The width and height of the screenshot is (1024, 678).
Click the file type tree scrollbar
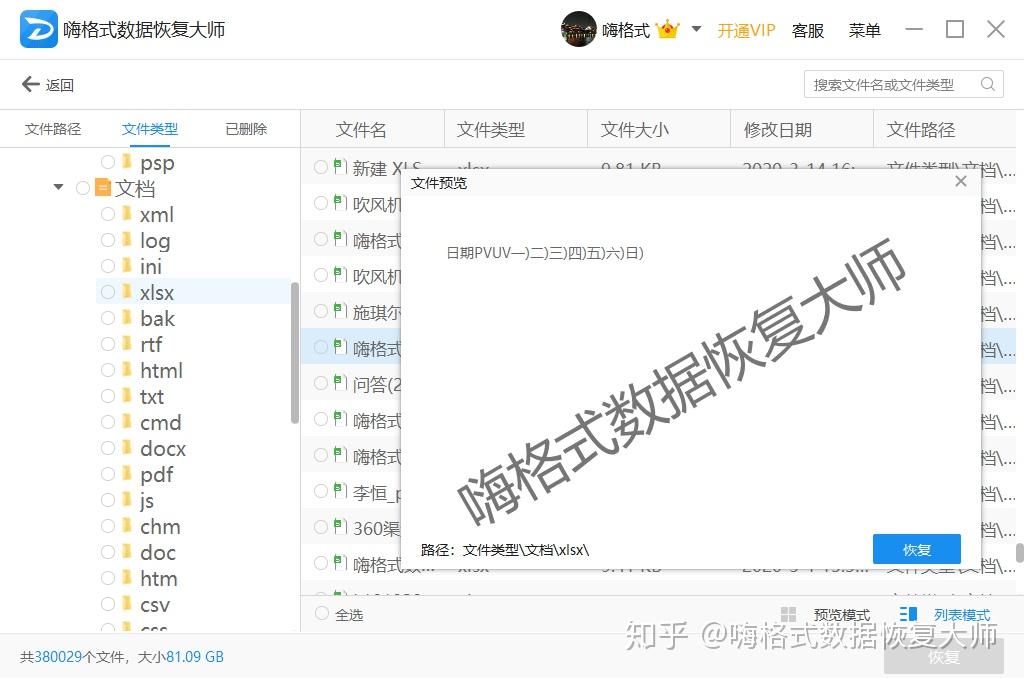point(295,353)
